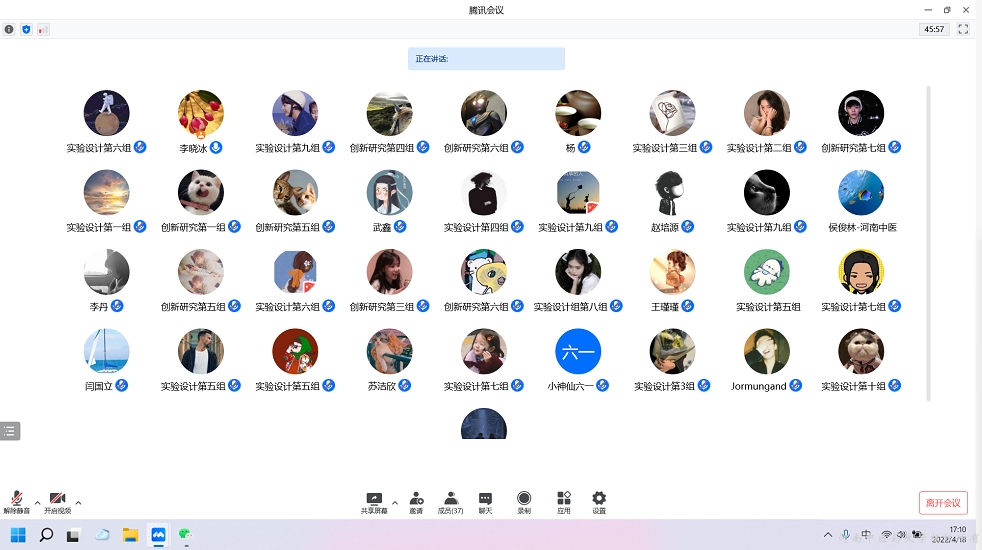Click the blue security shield icon
The image size is (982, 550).
pyautogui.click(x=26, y=30)
